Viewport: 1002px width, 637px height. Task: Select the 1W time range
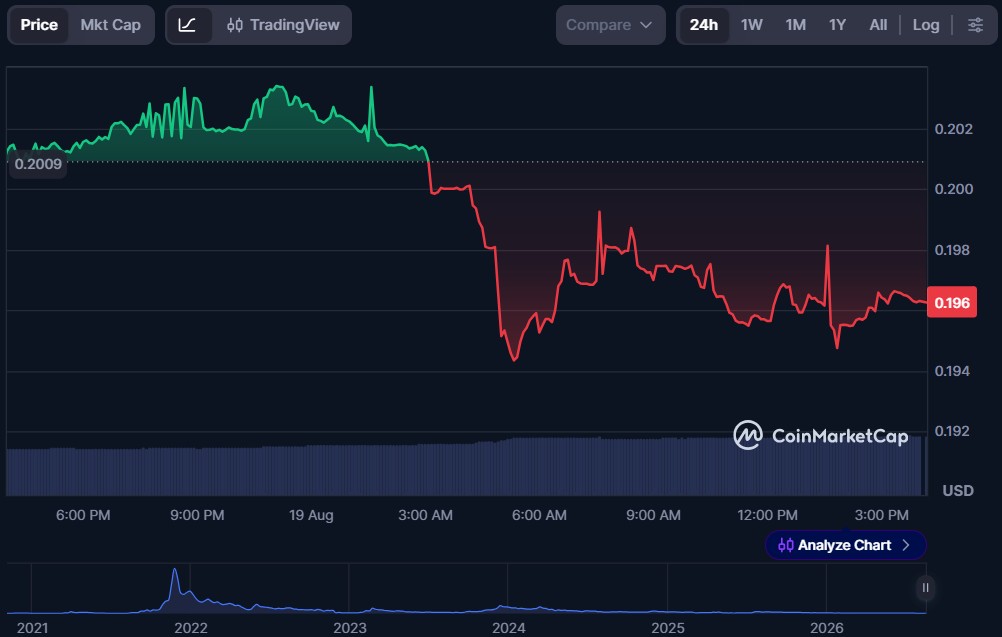coord(752,25)
